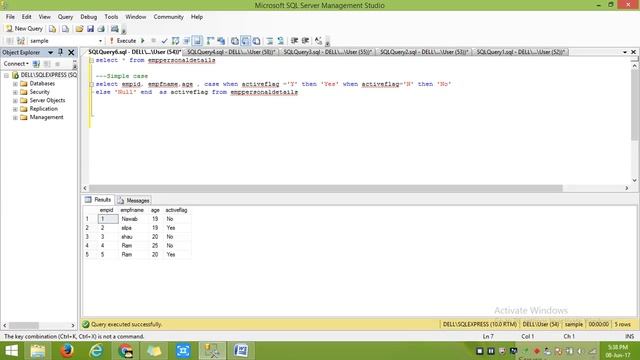The height and width of the screenshot is (360, 640).
Task: Click the editor vertical scrollbar down arrow
Action: coord(634,180)
